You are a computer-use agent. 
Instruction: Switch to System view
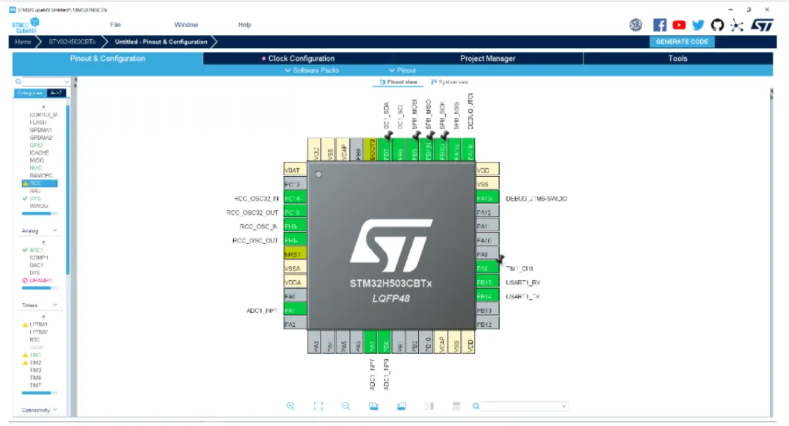pyautogui.click(x=449, y=82)
